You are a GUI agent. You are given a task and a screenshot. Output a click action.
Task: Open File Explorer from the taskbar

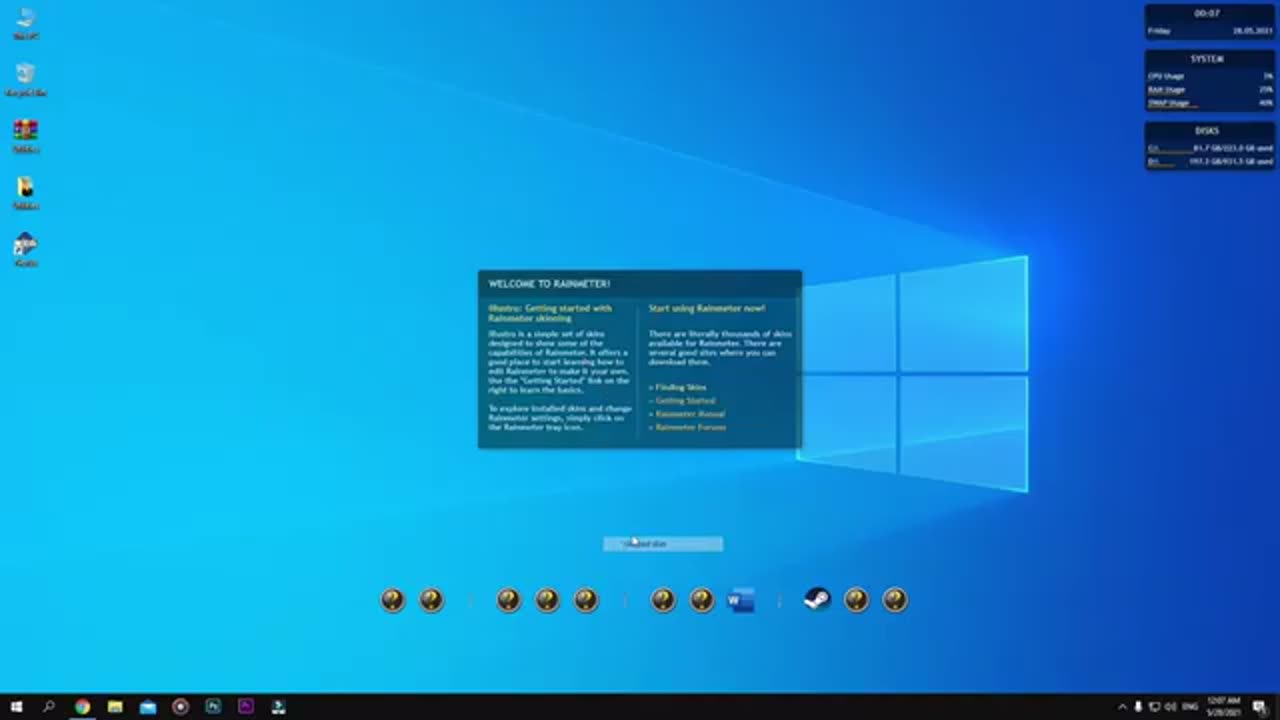(x=115, y=706)
